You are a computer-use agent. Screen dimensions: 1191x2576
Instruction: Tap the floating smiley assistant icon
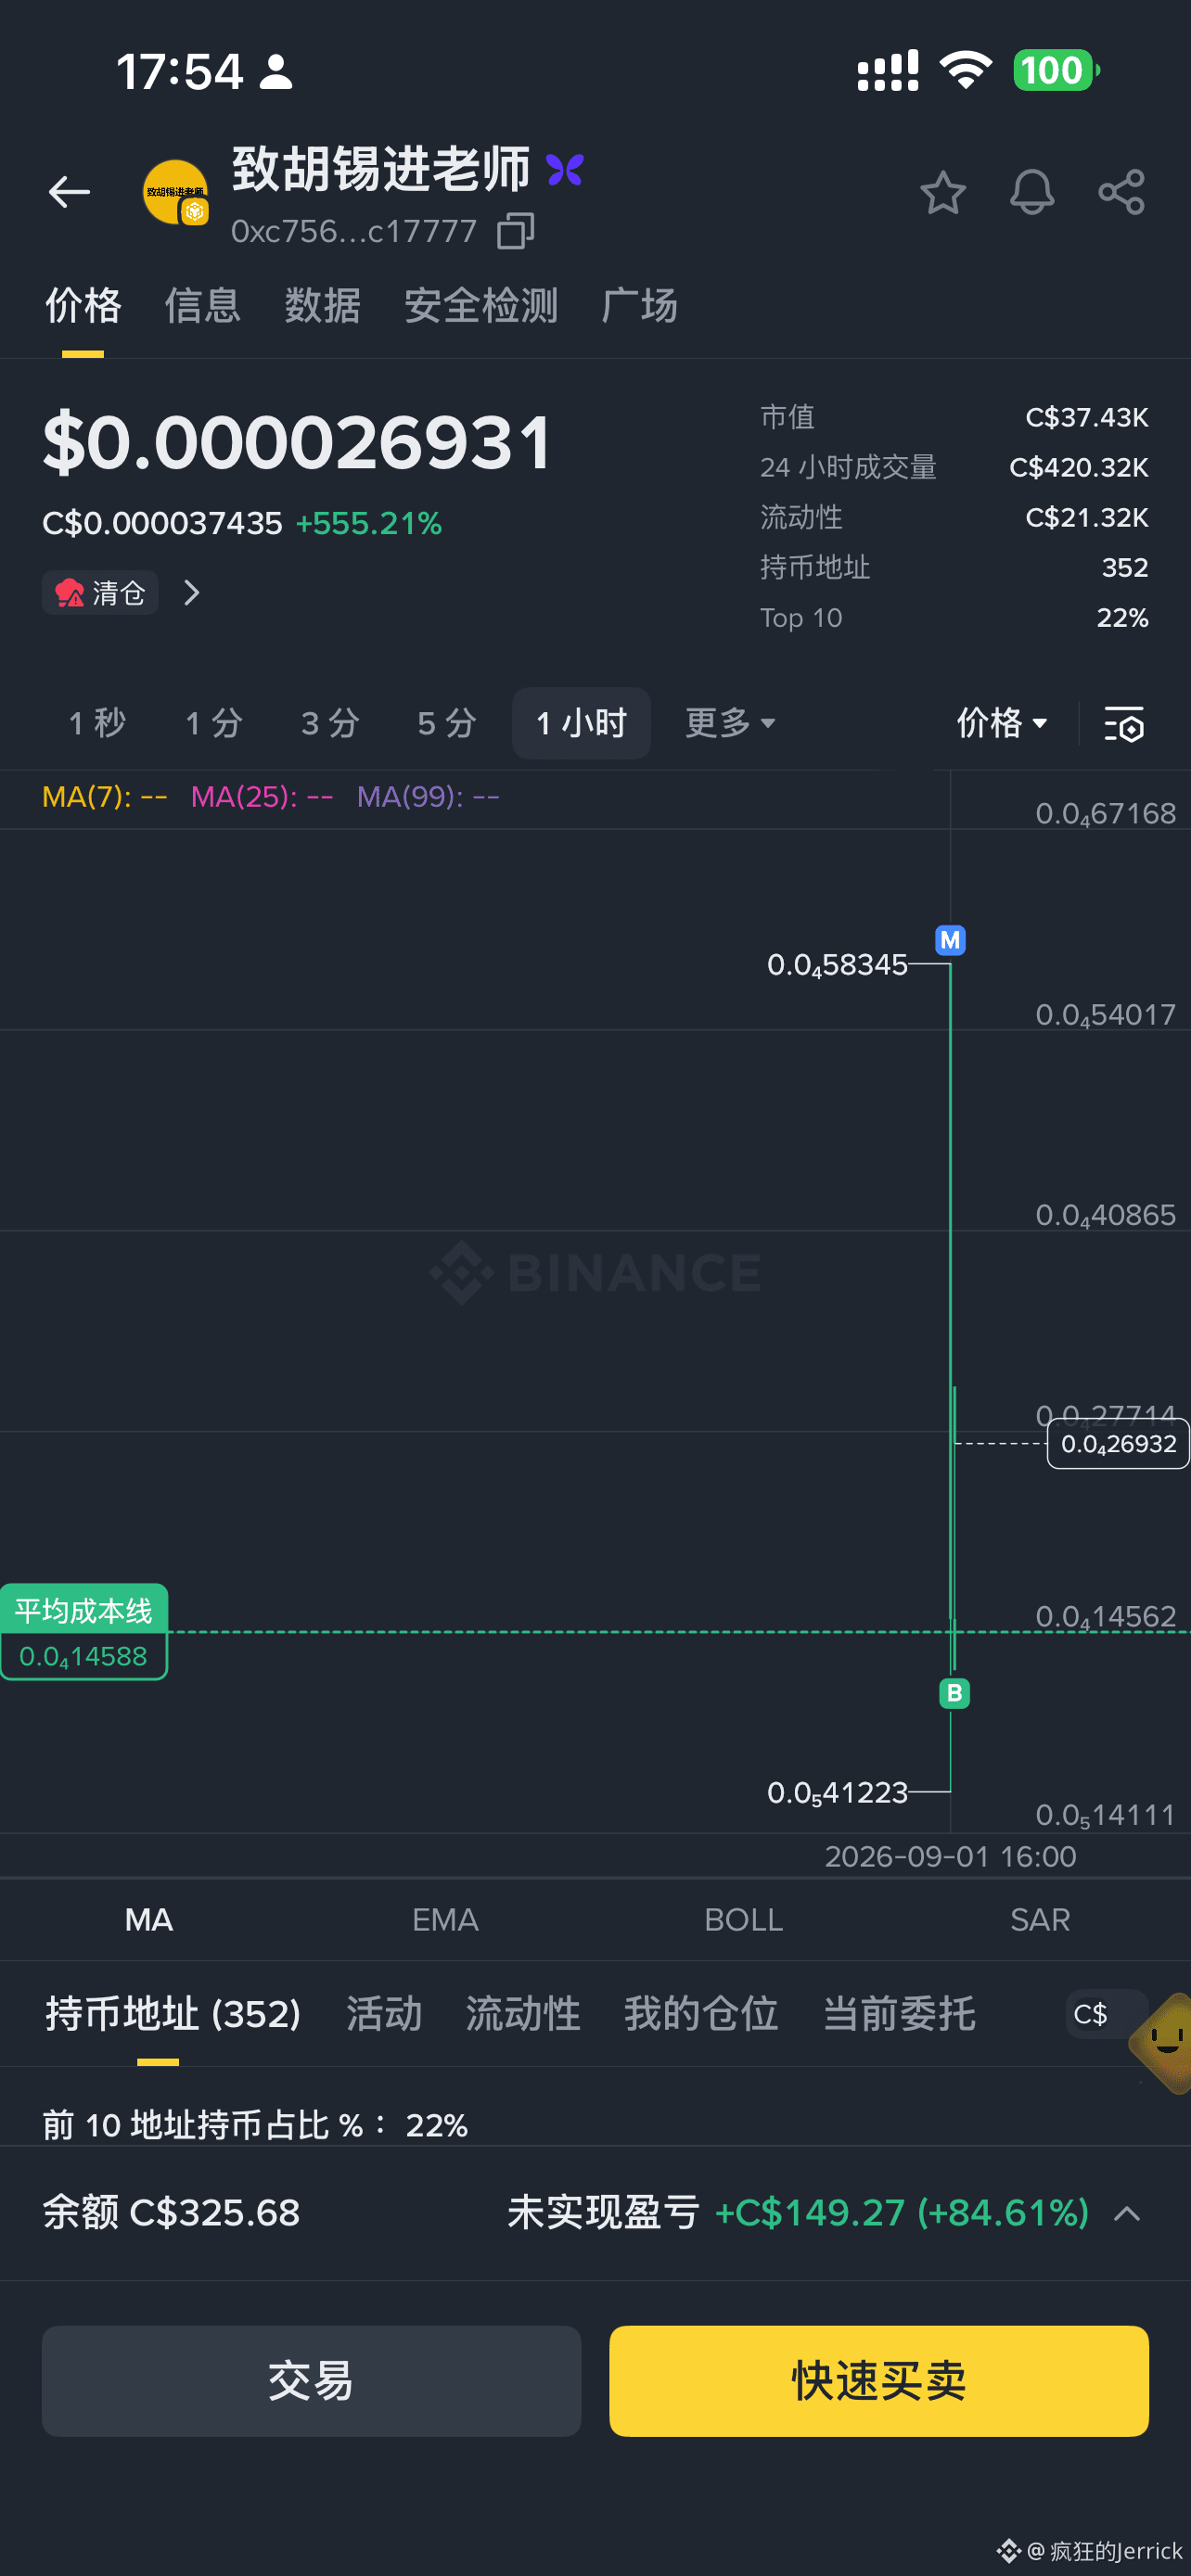tap(1165, 2040)
